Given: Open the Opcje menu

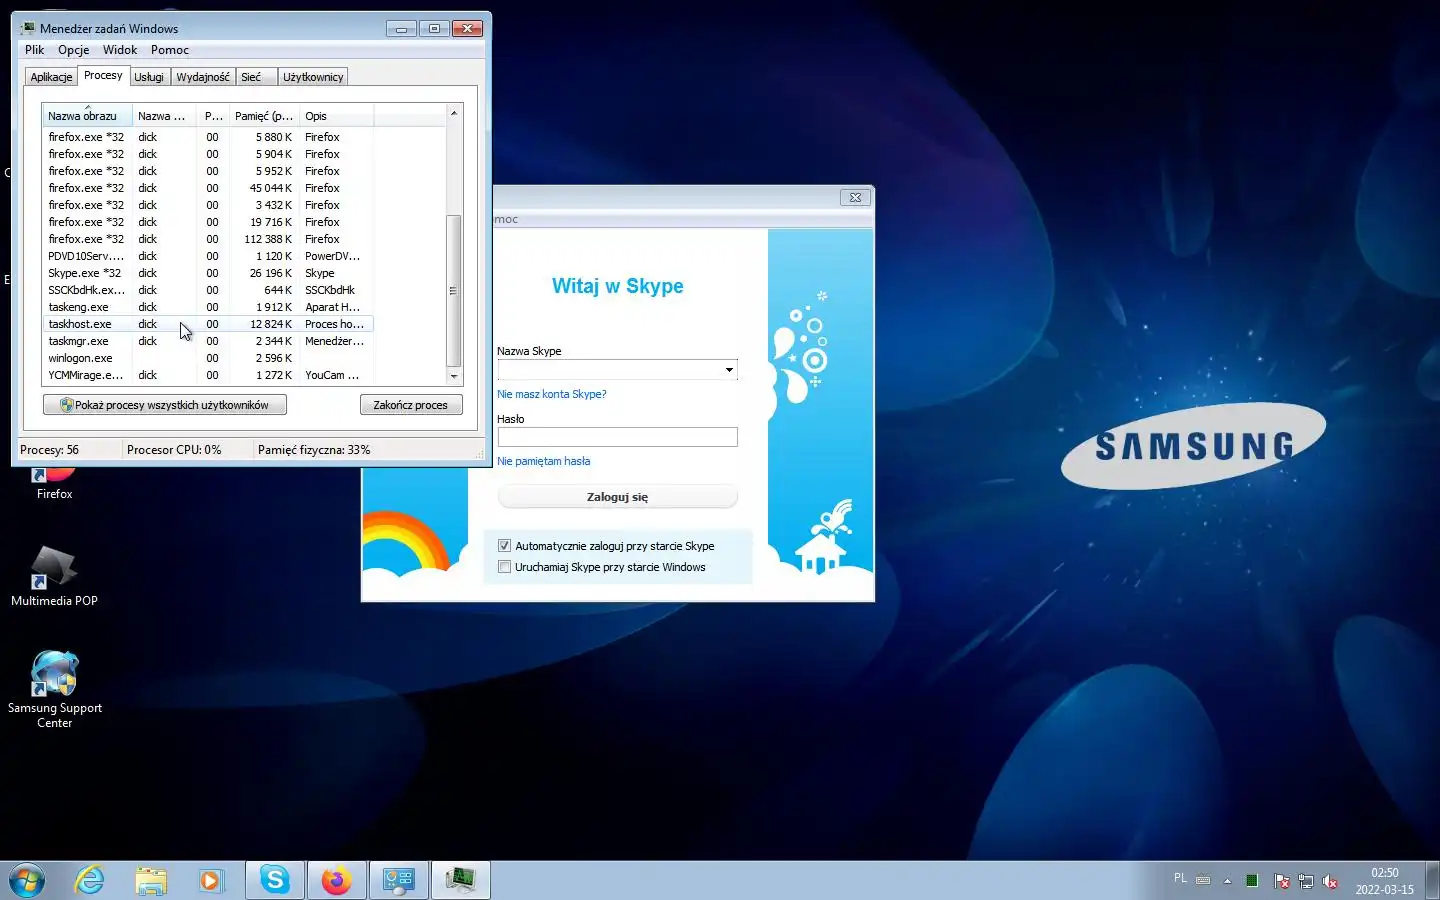Looking at the screenshot, I should click(73, 50).
